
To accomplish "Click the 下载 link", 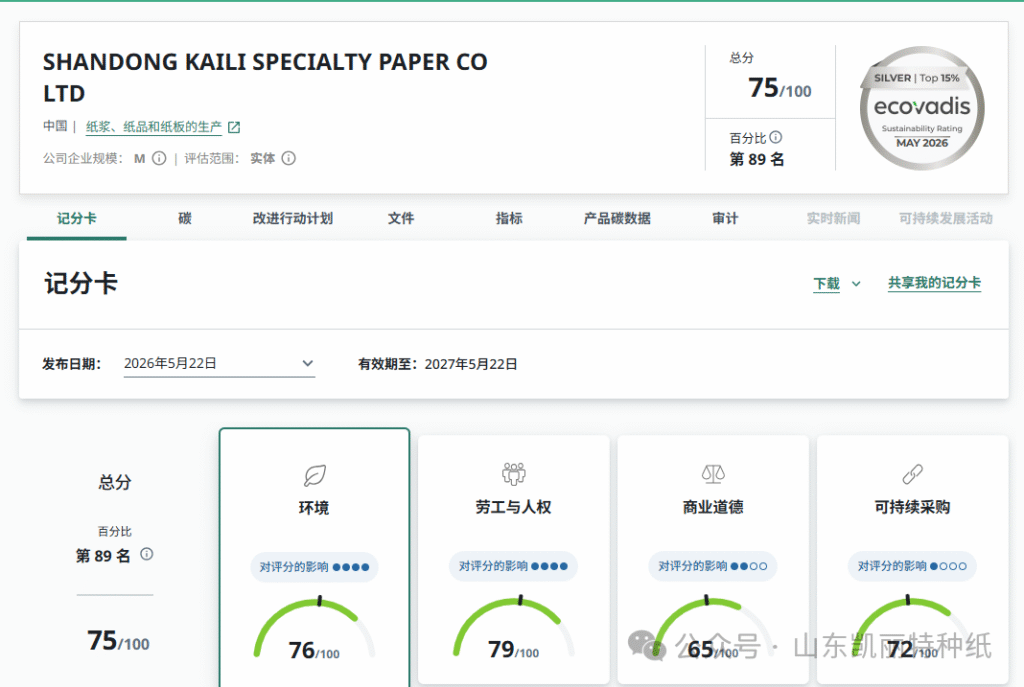I will 826,283.
